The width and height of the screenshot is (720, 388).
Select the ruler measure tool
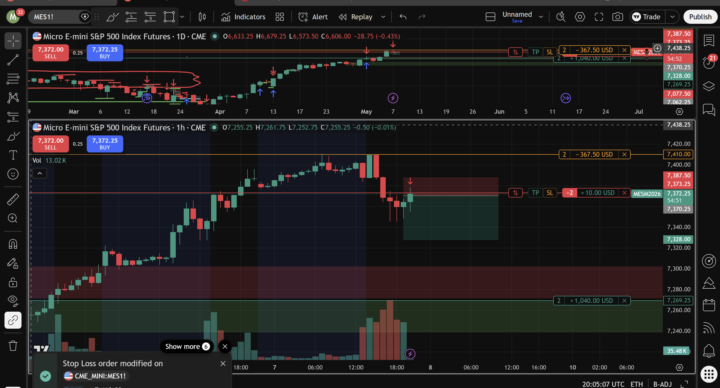pyautogui.click(x=13, y=199)
